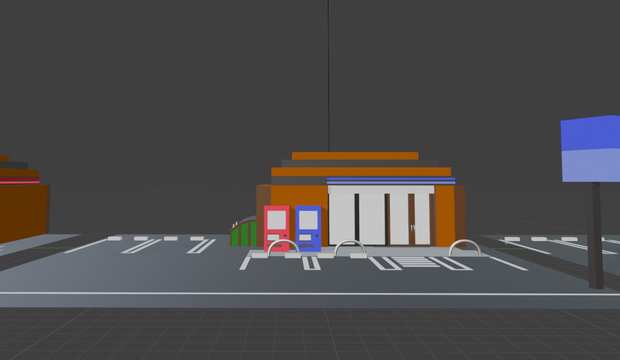
Task: Click the blue signboard on the pole
Action: point(590,149)
